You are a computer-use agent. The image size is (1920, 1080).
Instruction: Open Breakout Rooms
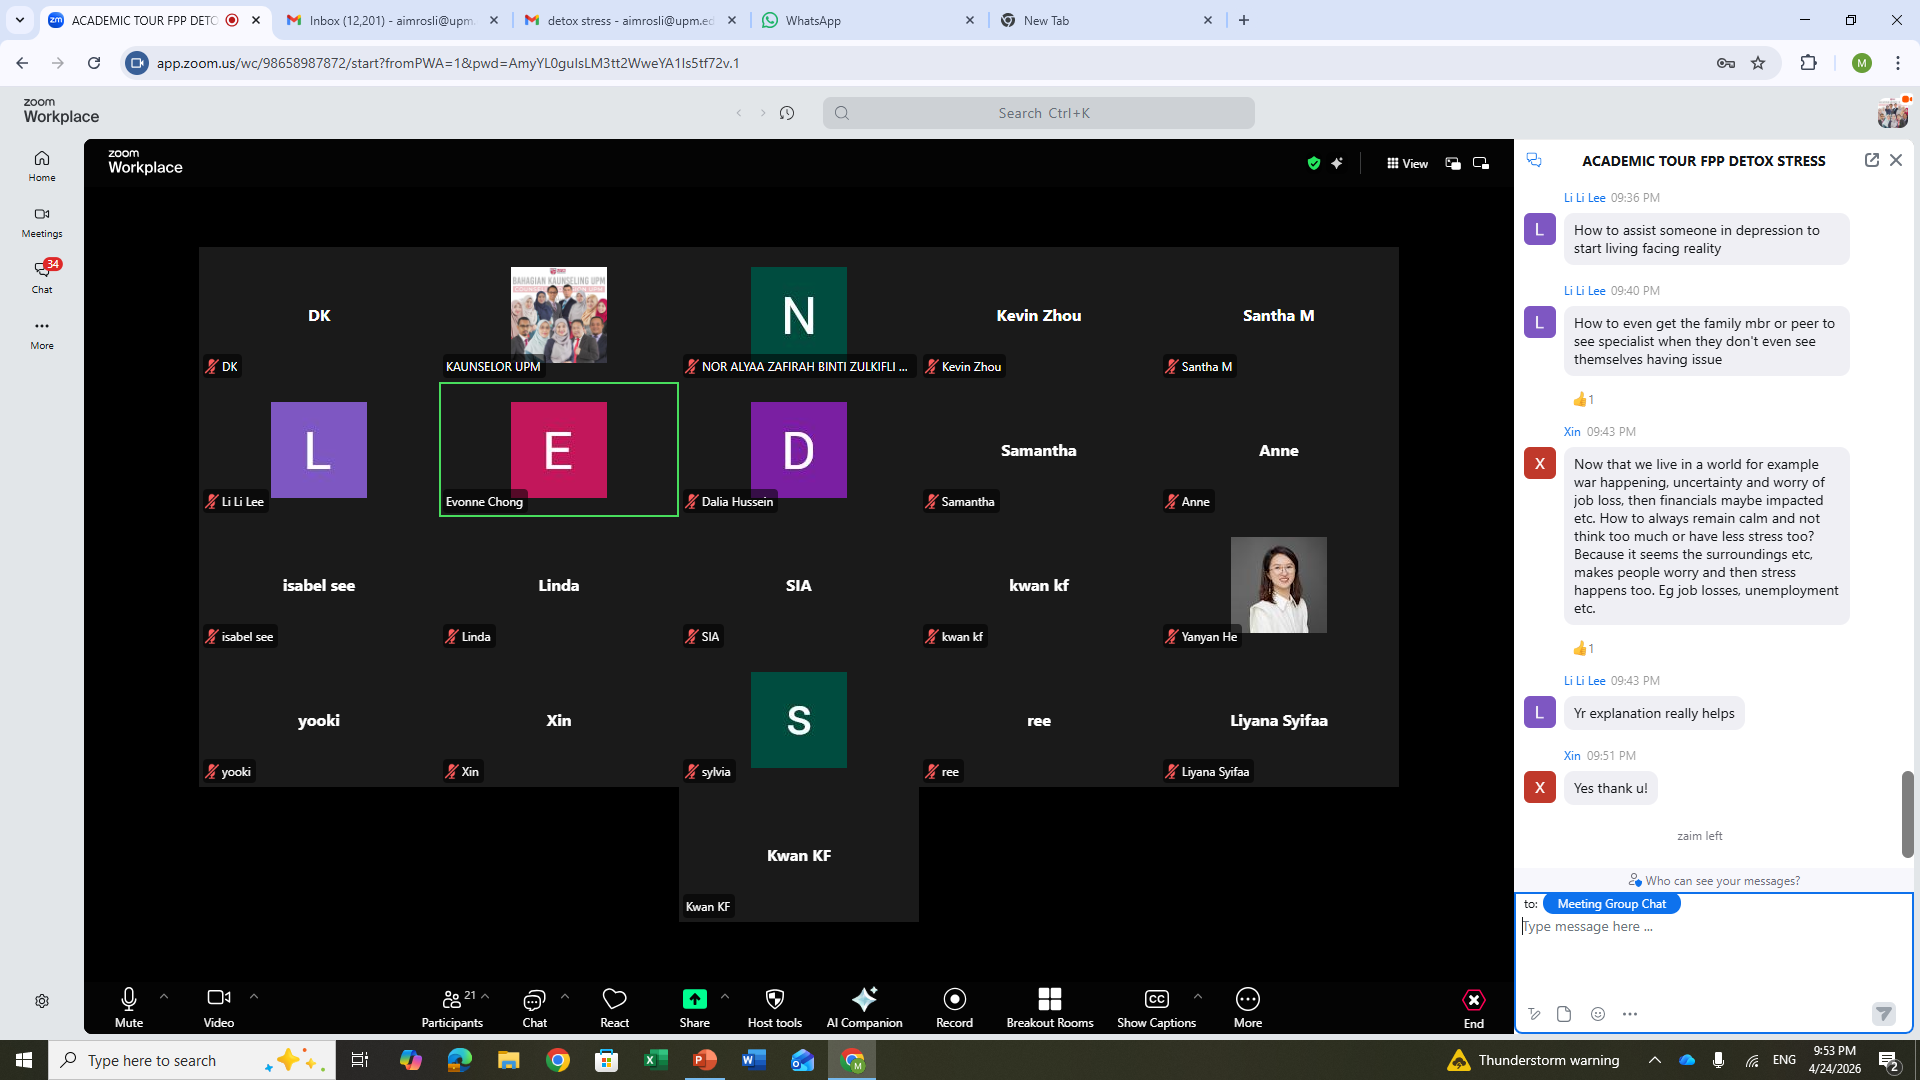(1050, 1007)
